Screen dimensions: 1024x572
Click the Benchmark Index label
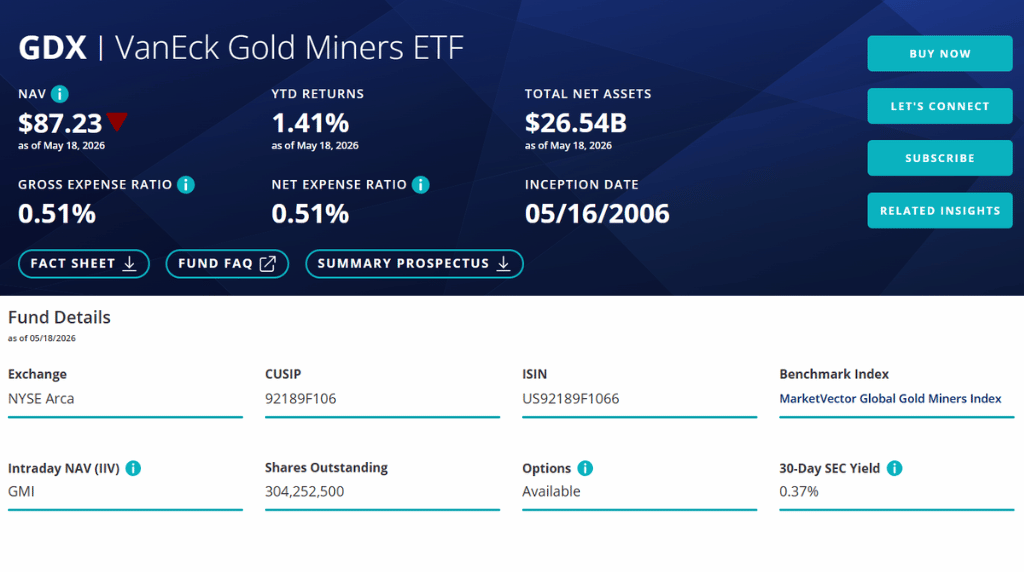click(834, 374)
